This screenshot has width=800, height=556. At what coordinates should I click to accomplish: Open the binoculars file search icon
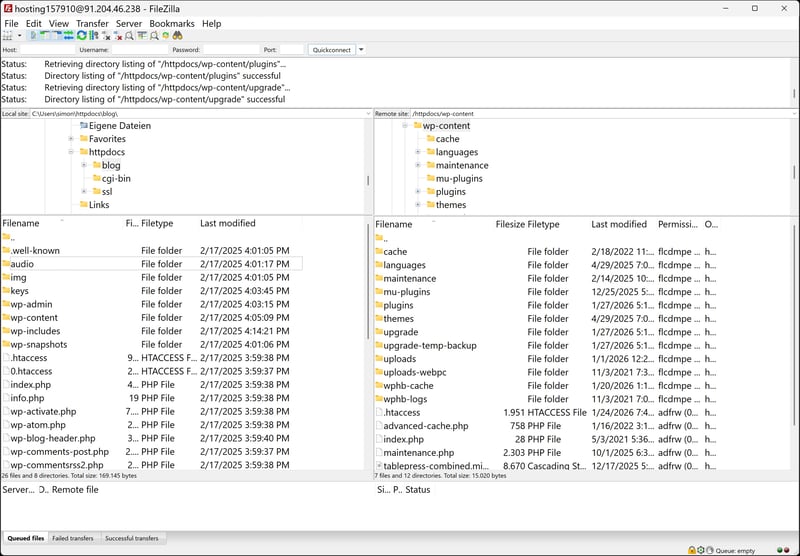pos(177,35)
